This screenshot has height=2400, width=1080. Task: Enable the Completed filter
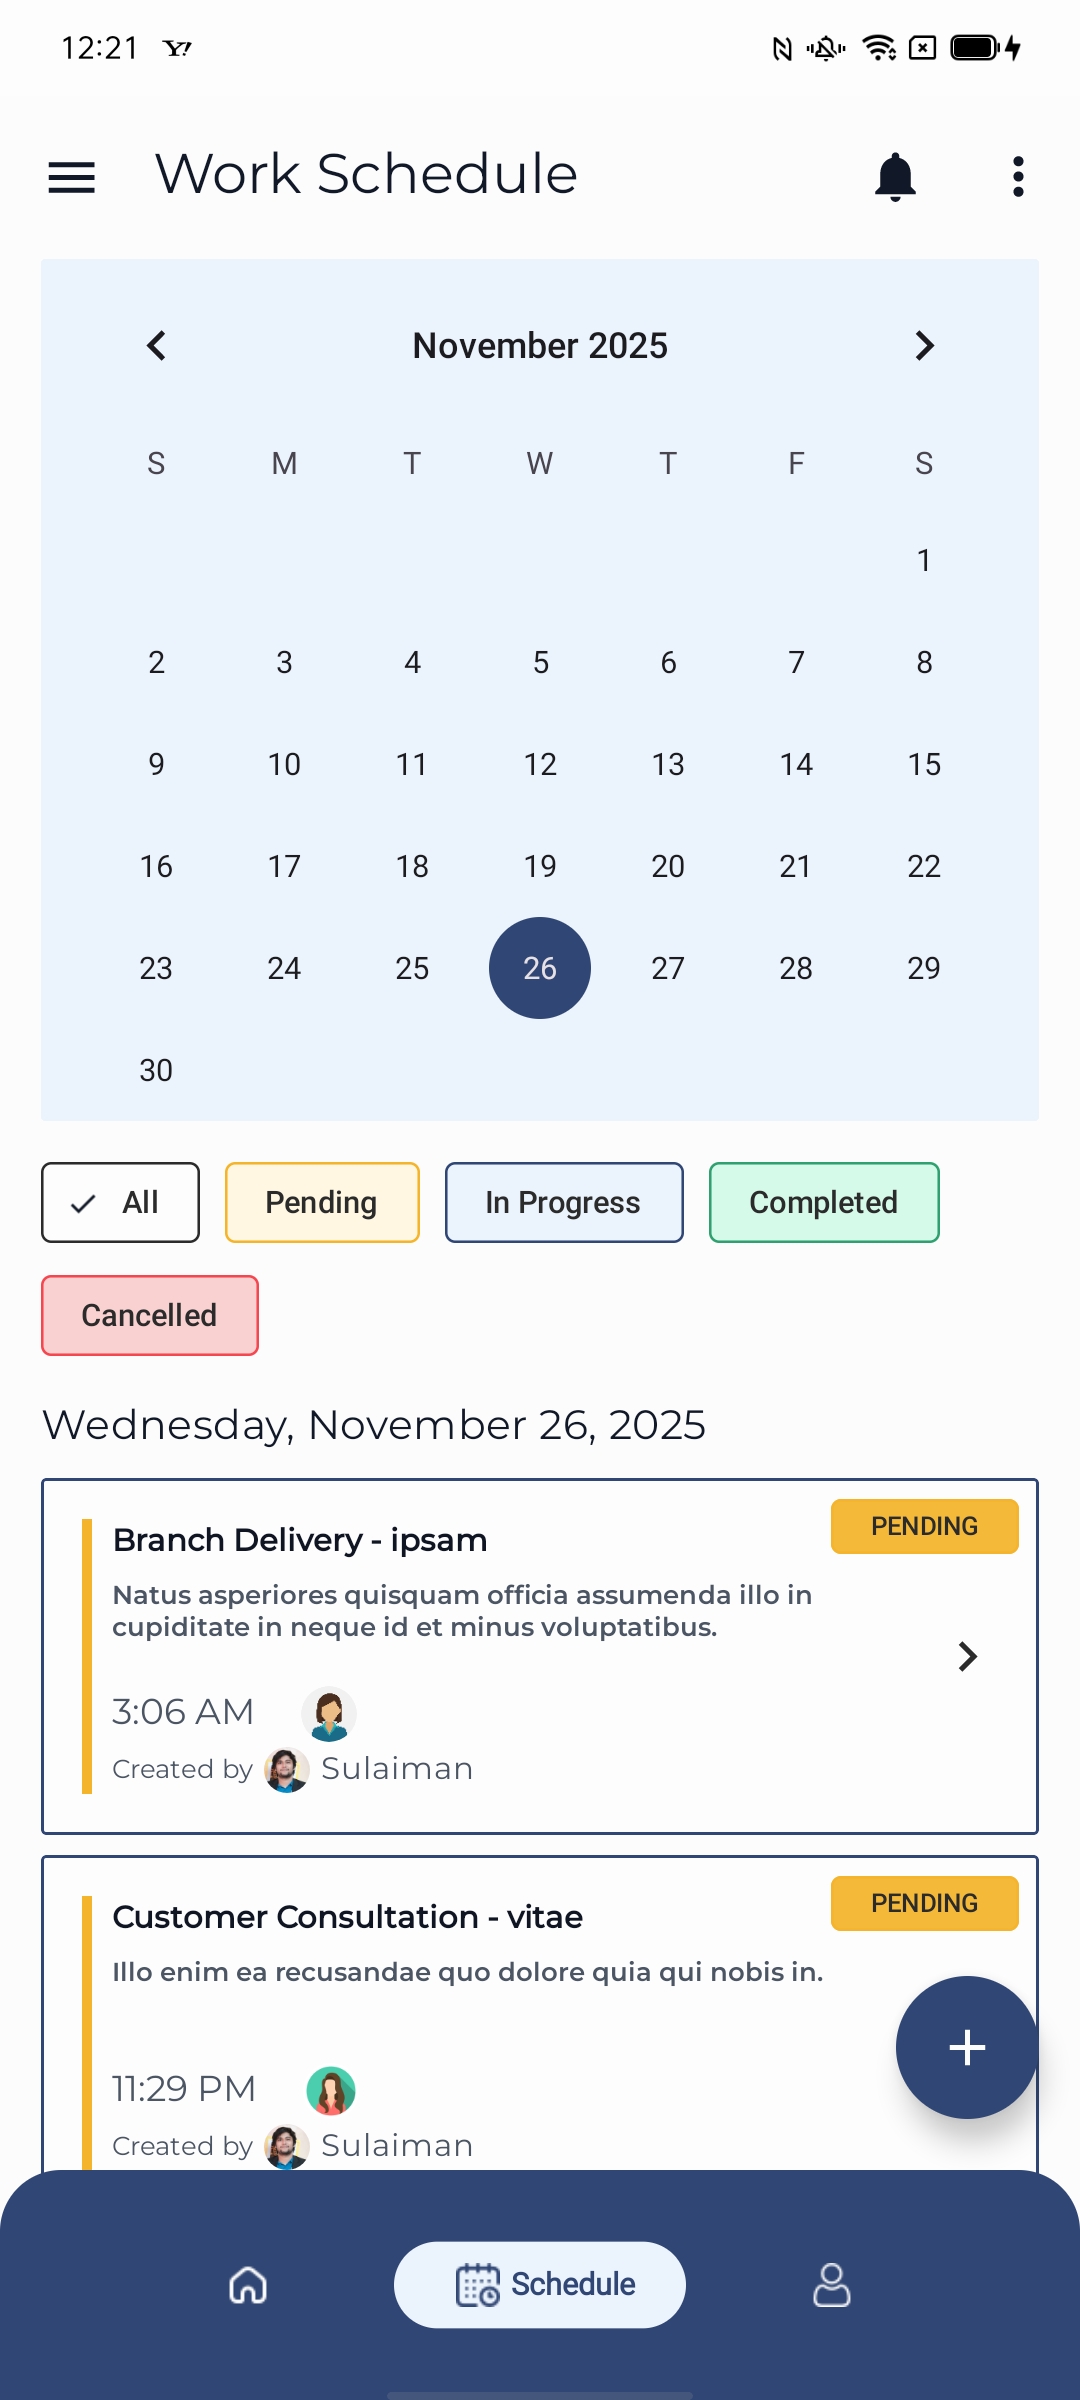(823, 1202)
